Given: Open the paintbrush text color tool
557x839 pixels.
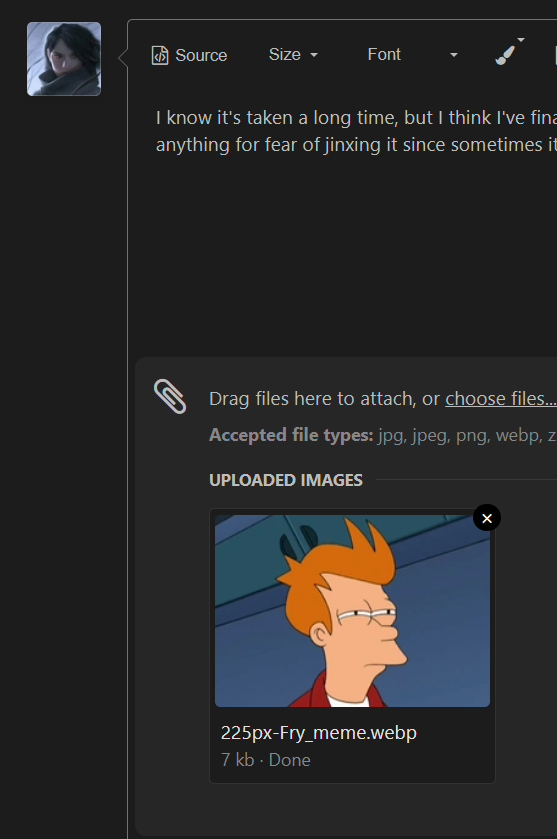Looking at the screenshot, I should (509, 52).
